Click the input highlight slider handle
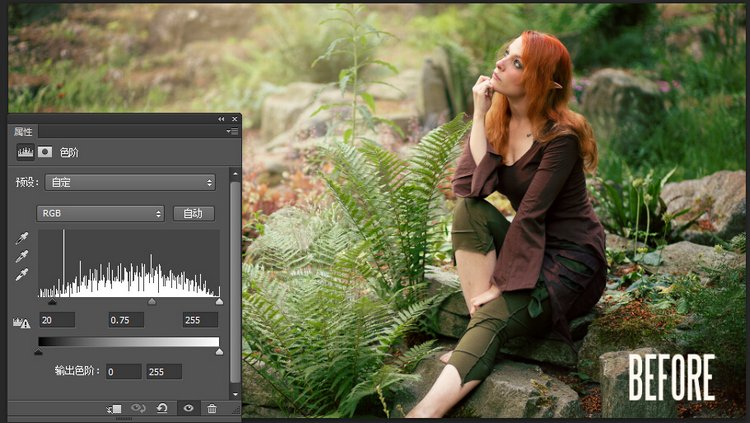Image resolution: width=750 pixels, height=423 pixels. [219, 301]
